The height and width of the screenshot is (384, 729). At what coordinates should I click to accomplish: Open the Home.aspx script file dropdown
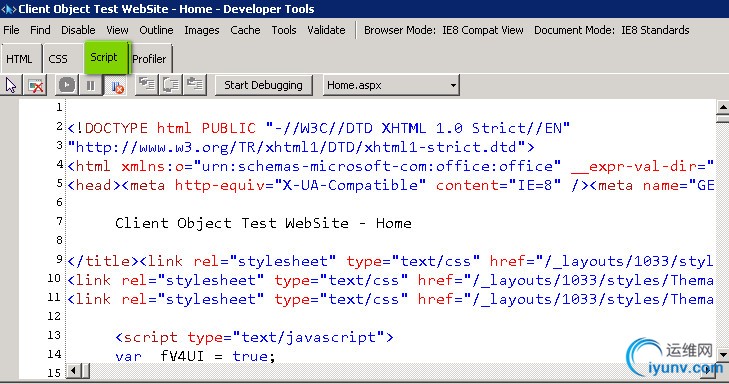pos(391,86)
